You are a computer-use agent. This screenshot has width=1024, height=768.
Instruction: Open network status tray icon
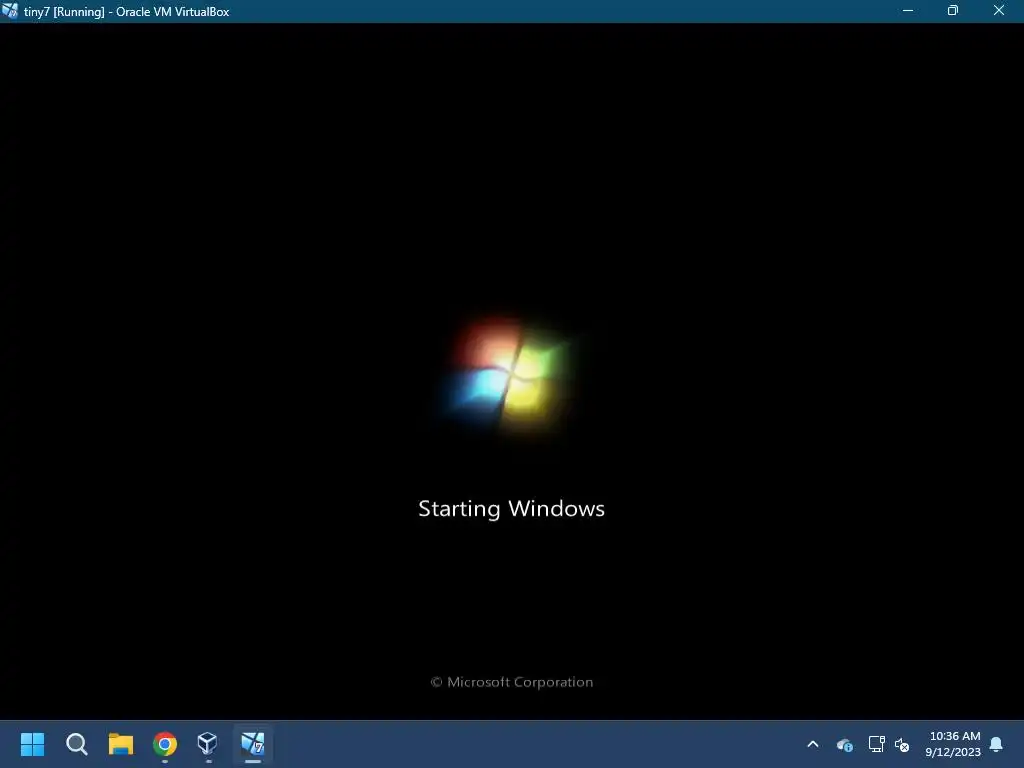tap(876, 744)
